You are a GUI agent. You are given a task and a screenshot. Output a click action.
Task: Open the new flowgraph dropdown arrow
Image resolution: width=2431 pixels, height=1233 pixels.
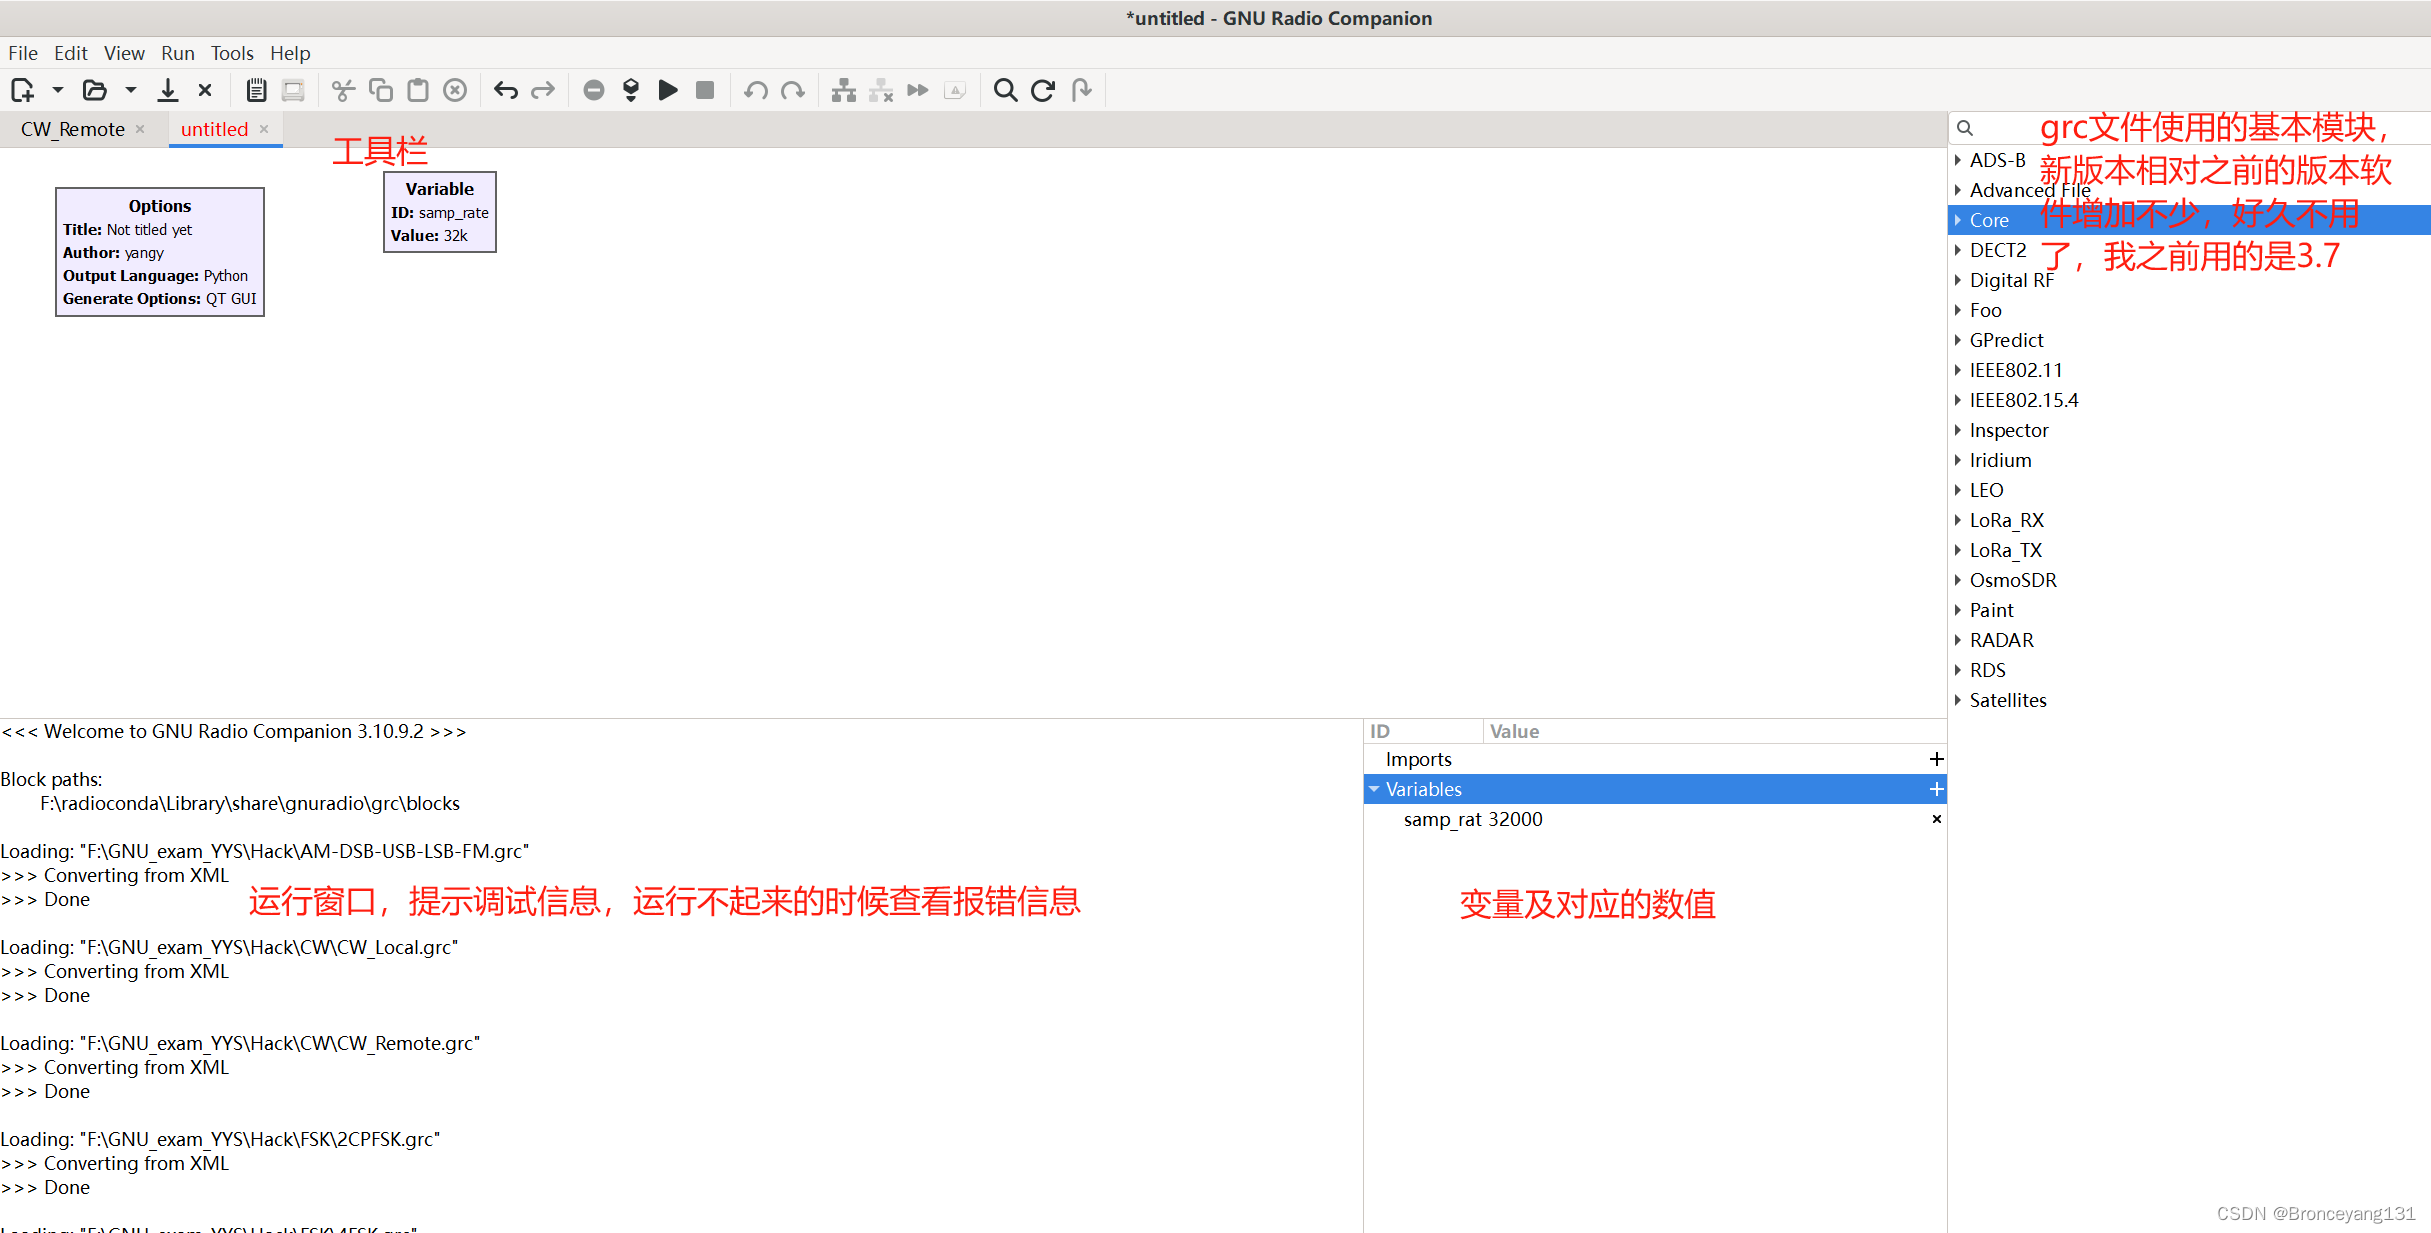pos(58,90)
